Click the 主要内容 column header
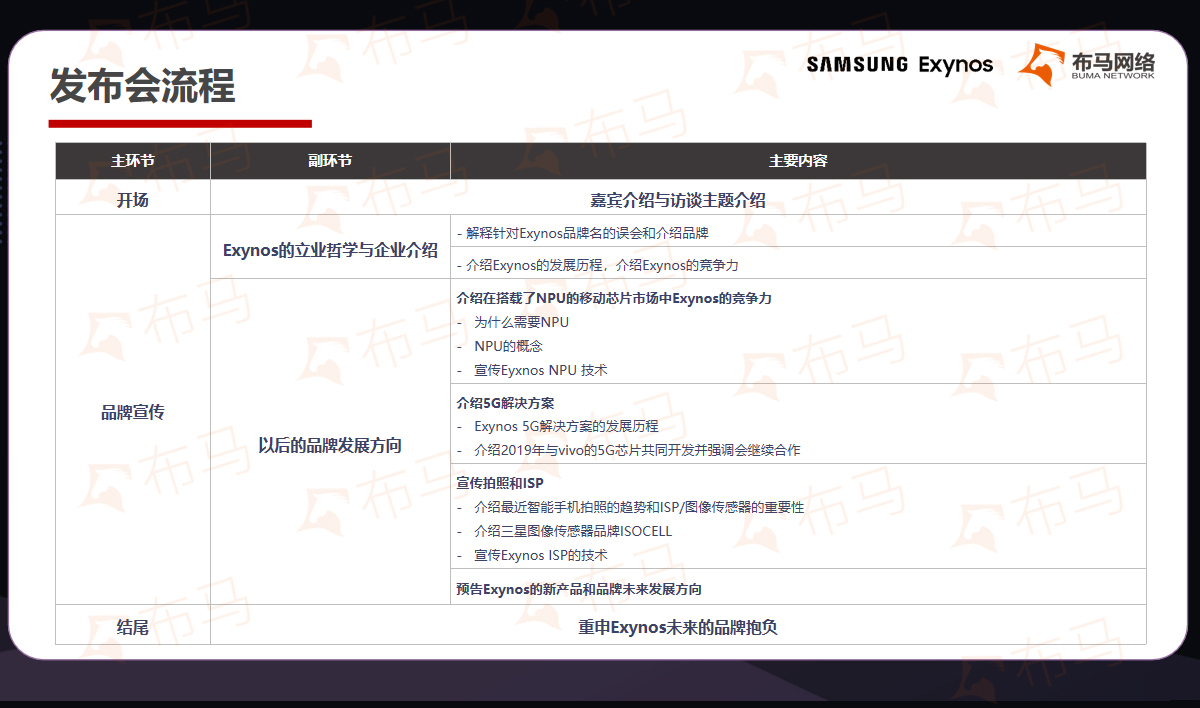1200x708 pixels. (797, 161)
